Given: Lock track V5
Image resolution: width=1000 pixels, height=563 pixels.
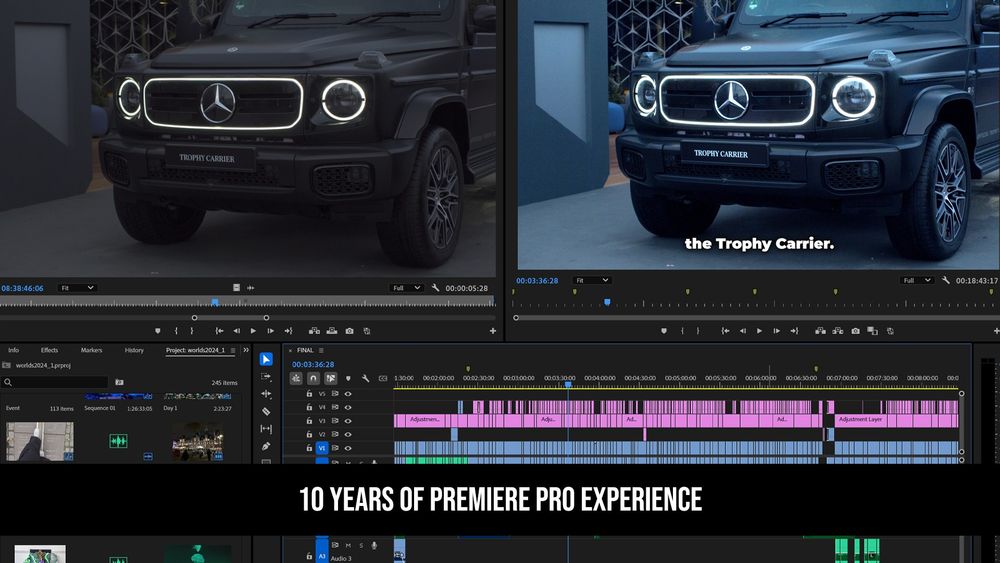Looking at the screenshot, I should pos(309,394).
